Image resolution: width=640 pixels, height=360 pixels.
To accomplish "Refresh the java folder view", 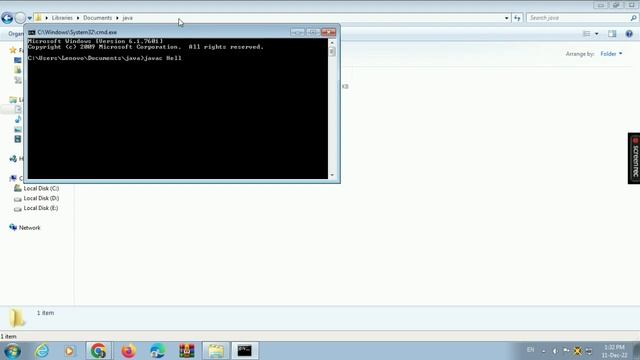I will point(517,18).
